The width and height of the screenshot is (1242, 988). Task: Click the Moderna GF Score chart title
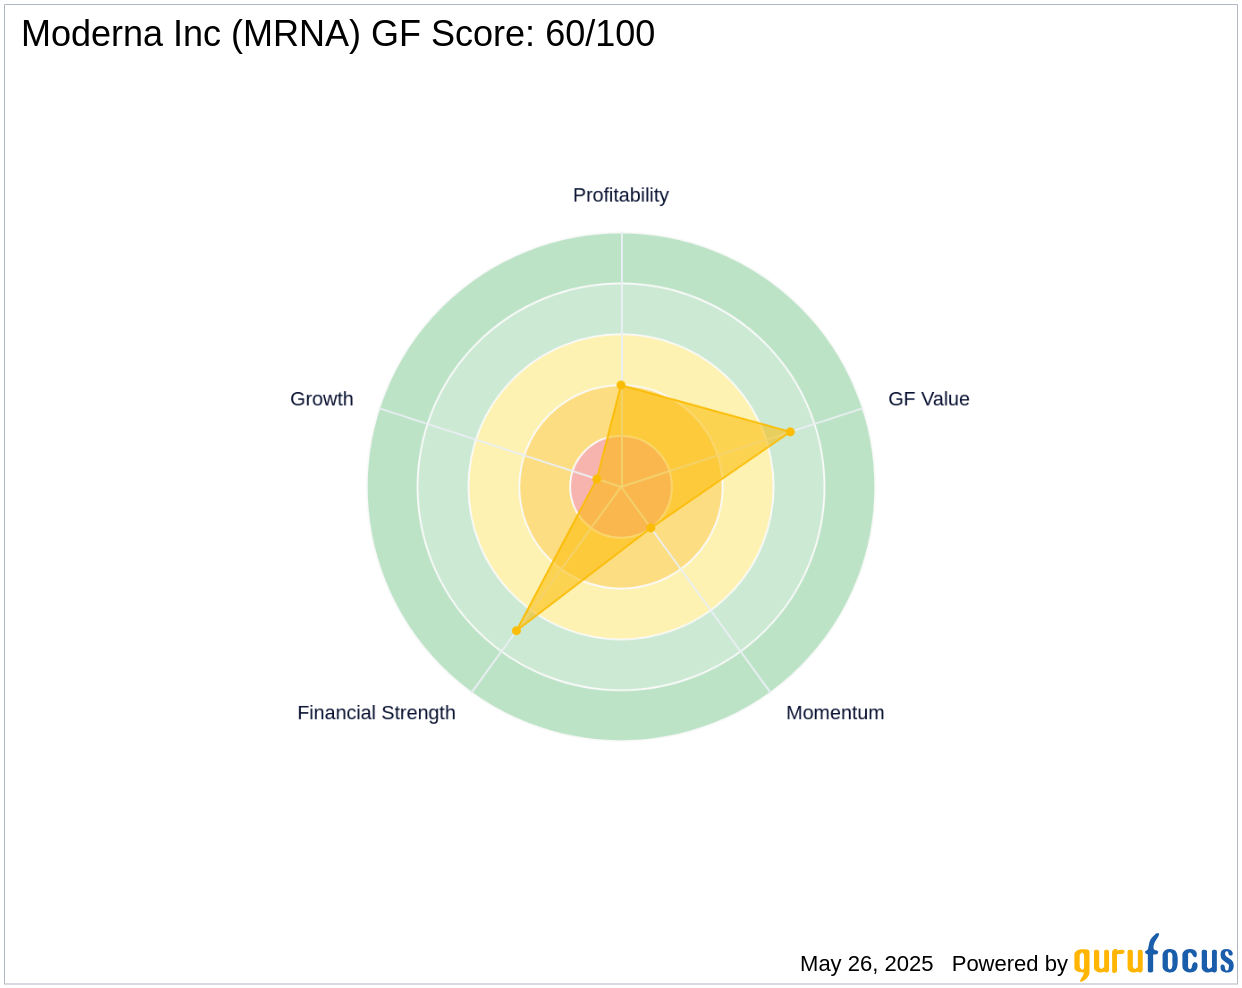tap(338, 34)
